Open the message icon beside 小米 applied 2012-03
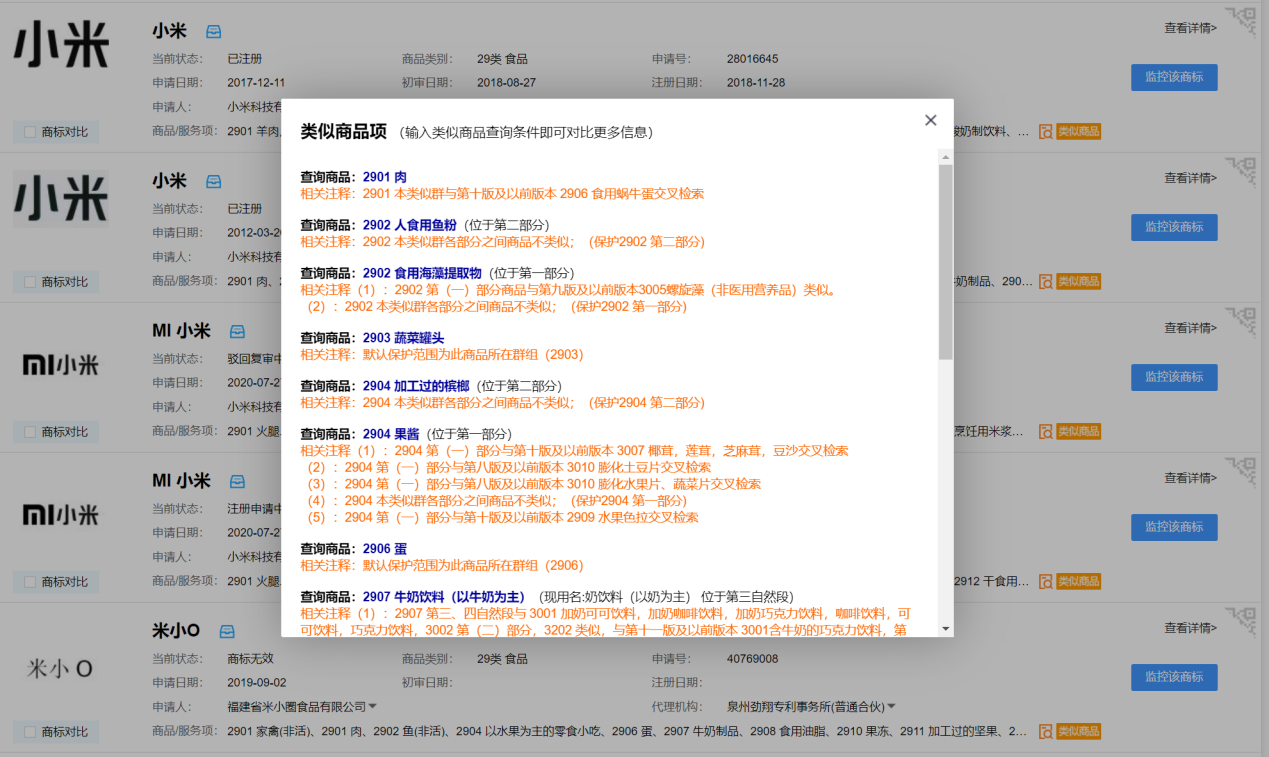 pyautogui.click(x=214, y=181)
